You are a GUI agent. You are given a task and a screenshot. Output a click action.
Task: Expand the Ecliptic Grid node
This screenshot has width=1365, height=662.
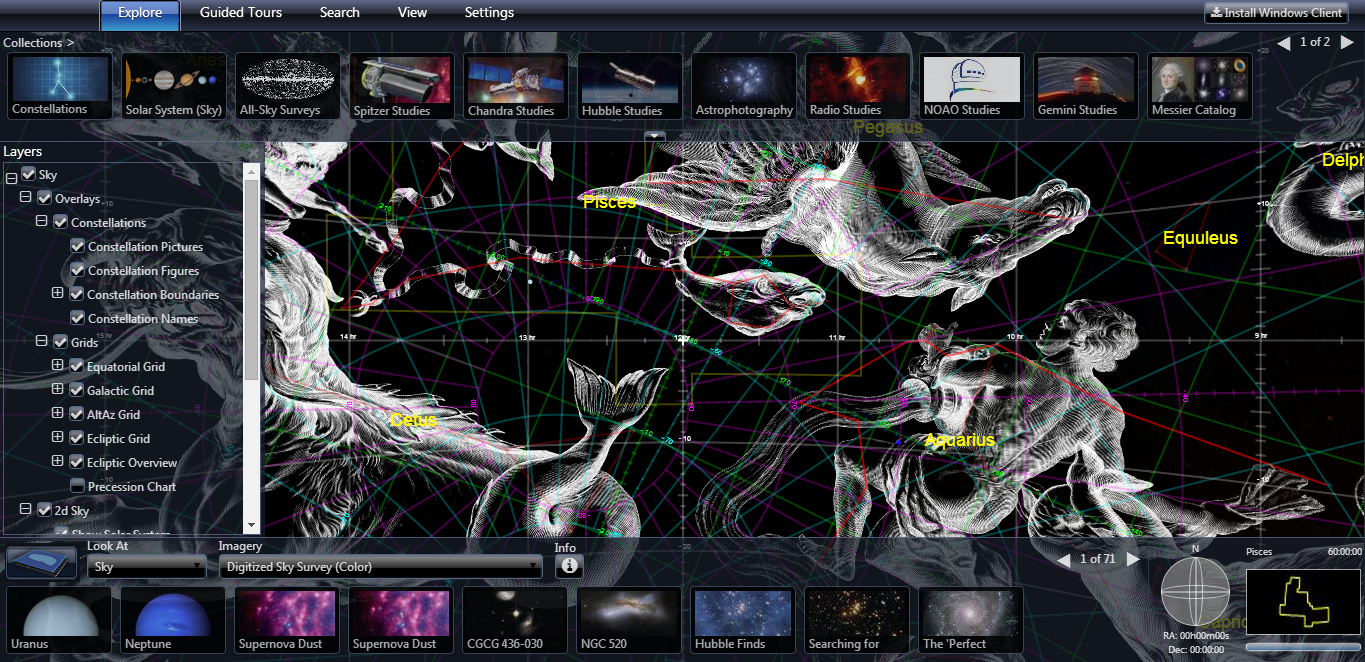[x=57, y=437]
